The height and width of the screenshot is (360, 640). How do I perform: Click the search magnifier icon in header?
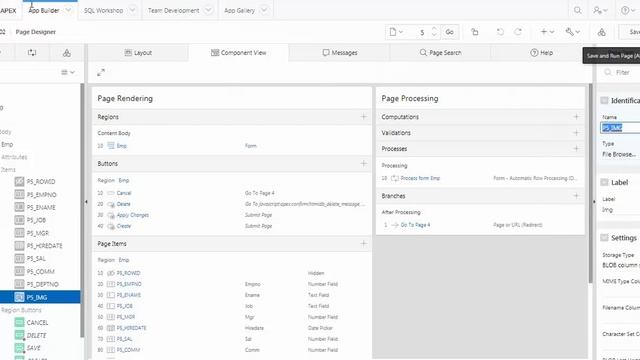tap(578, 10)
